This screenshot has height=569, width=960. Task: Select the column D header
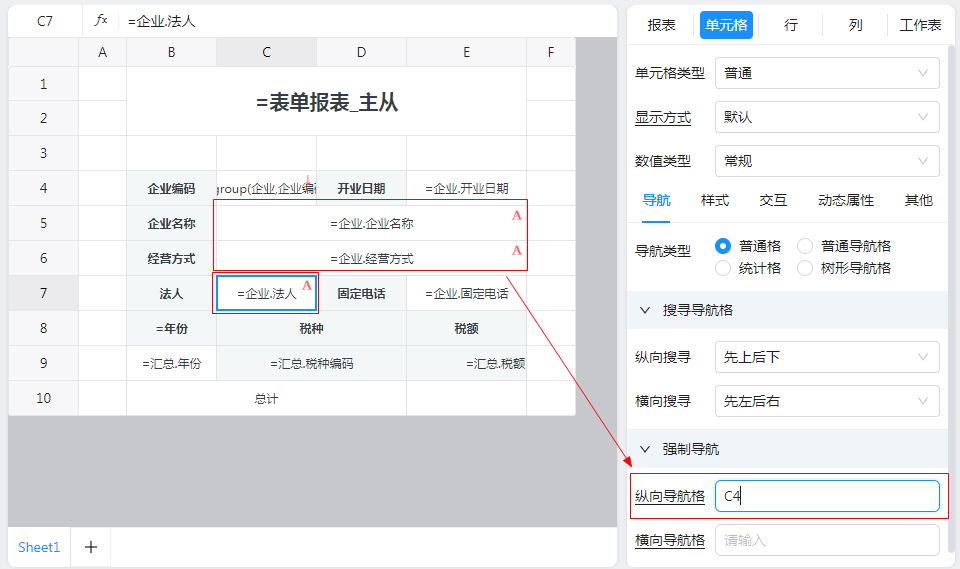pos(361,52)
